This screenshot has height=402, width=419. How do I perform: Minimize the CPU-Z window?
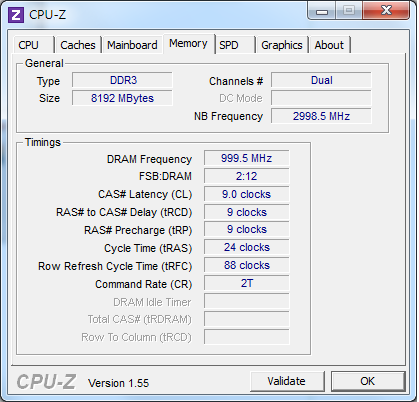click(322, 12)
